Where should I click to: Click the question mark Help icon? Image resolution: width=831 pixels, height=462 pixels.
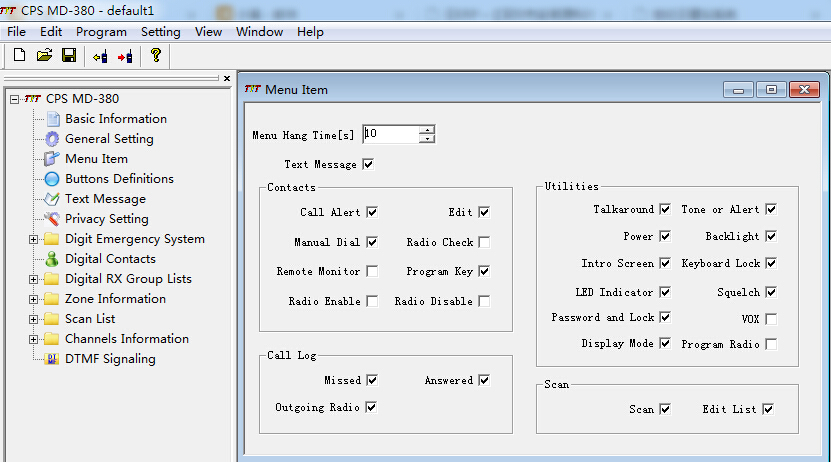pos(156,55)
